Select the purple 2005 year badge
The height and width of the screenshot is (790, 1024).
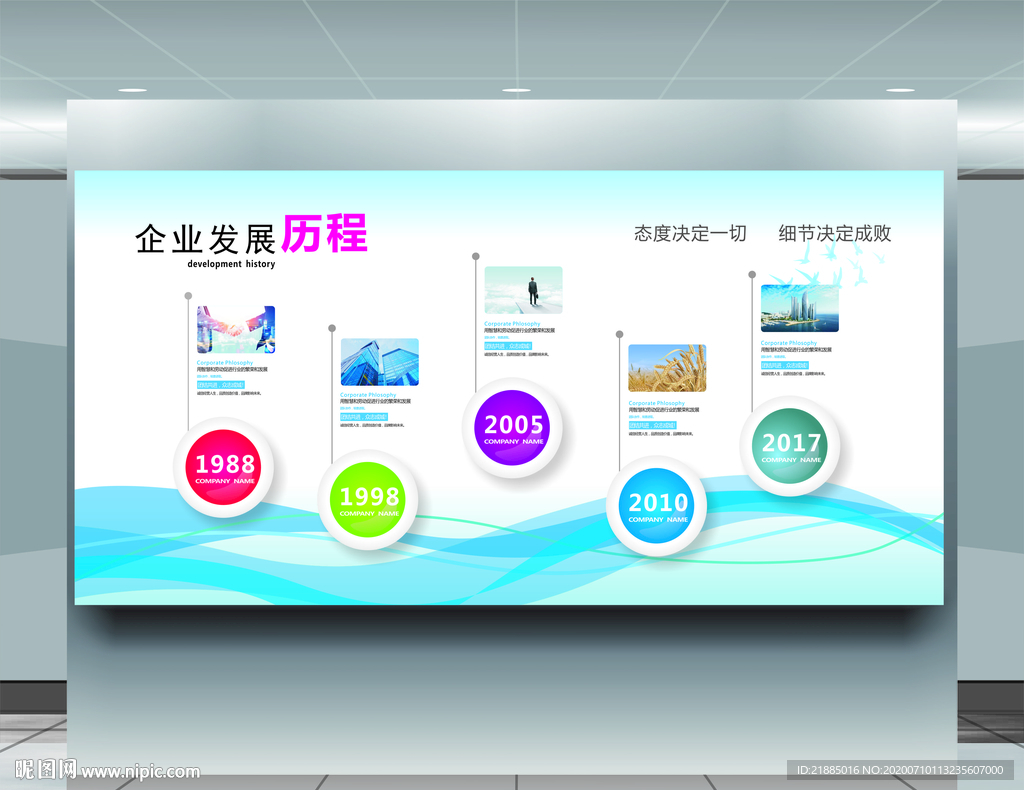coord(513,427)
